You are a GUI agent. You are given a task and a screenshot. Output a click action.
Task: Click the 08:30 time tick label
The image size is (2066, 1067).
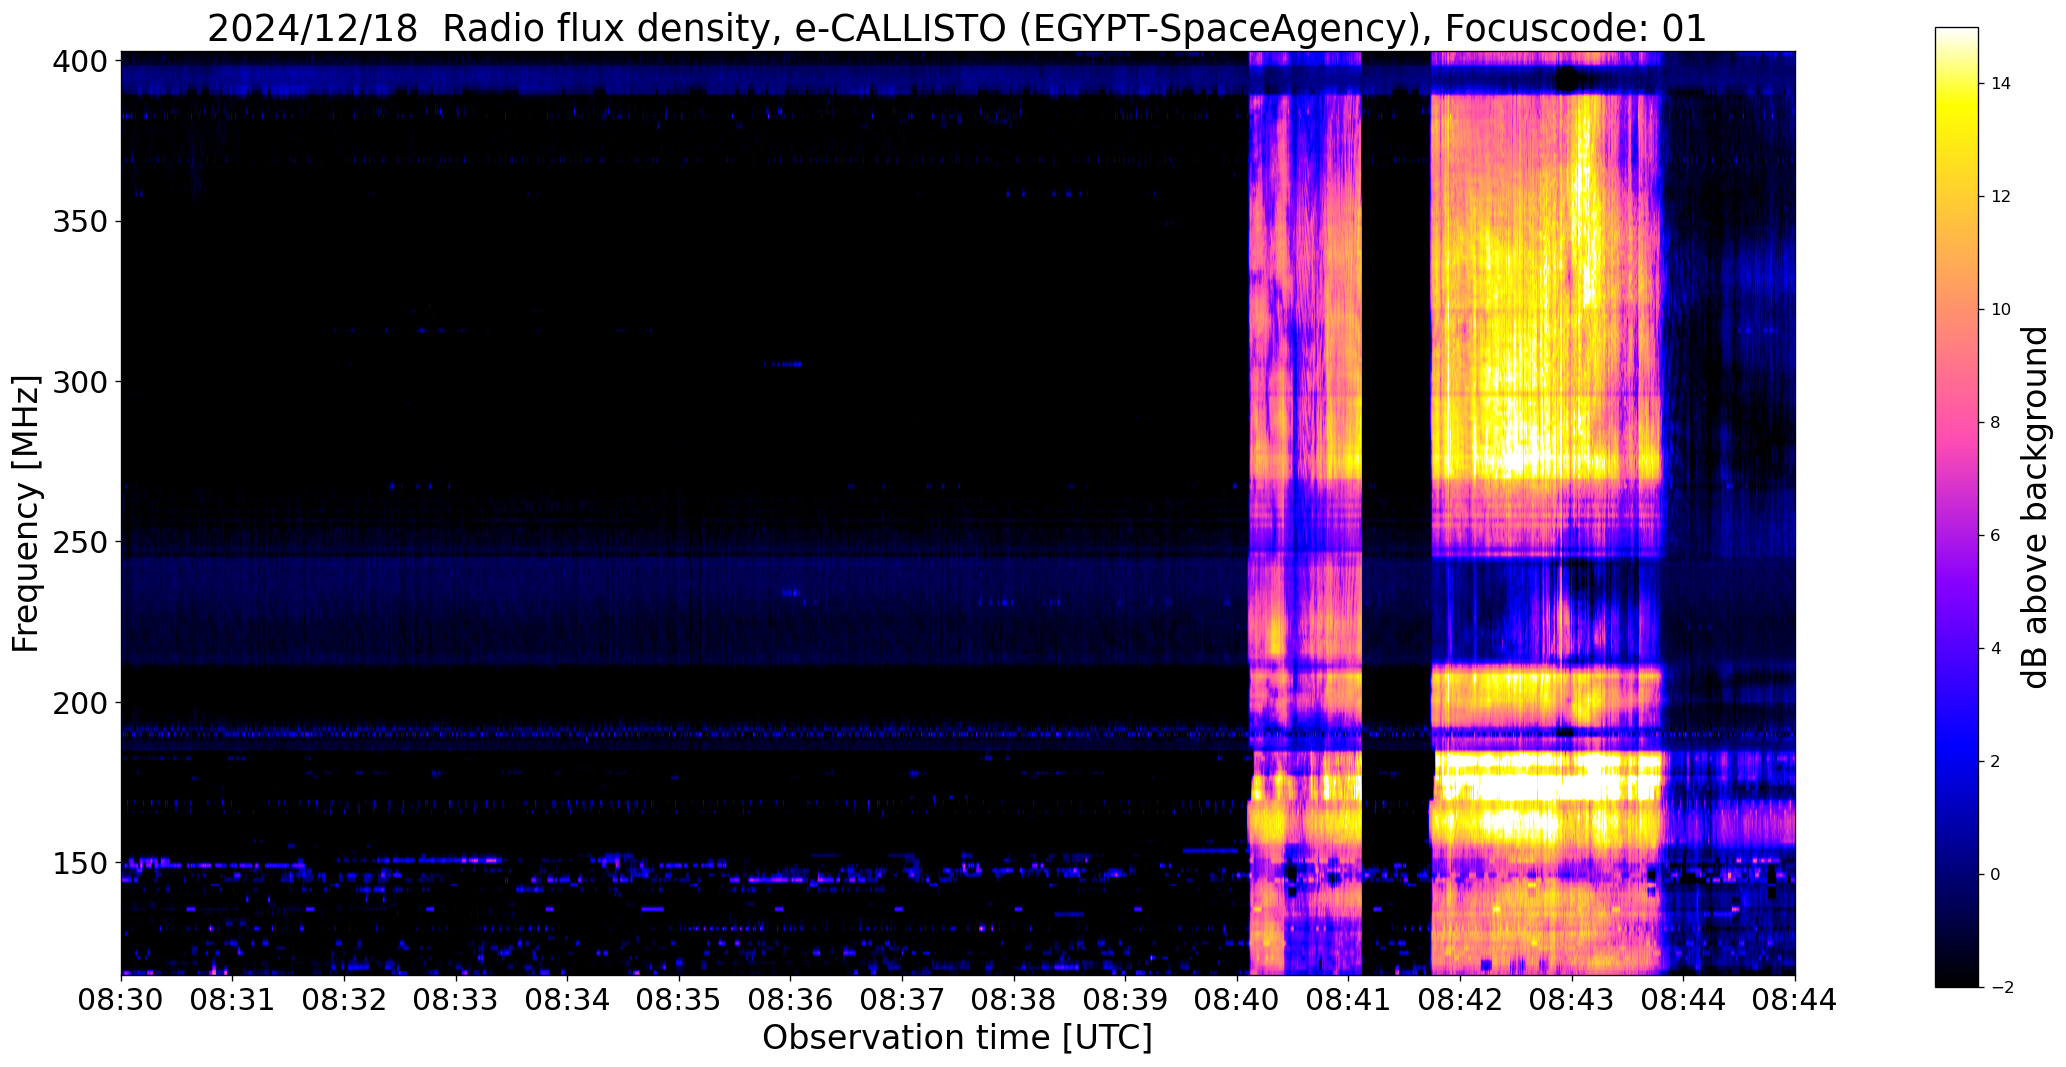pyautogui.click(x=122, y=1001)
